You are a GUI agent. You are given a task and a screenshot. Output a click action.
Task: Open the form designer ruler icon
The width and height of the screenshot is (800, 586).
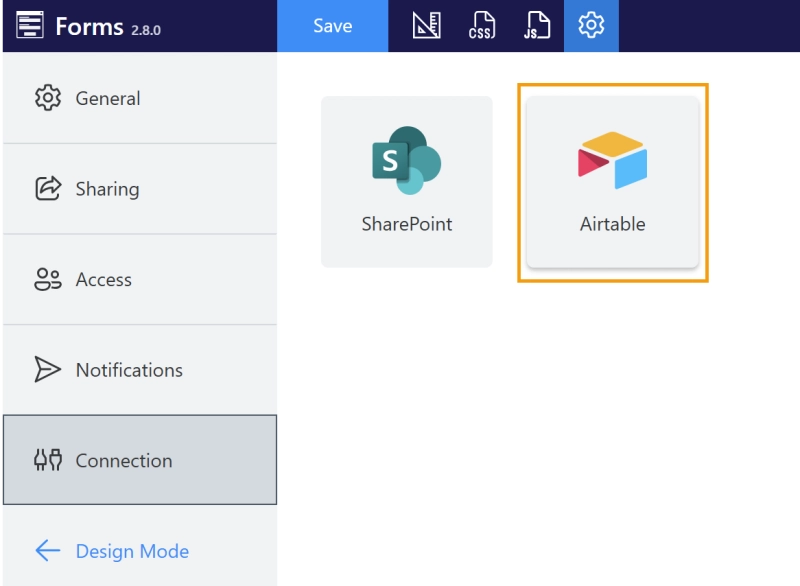[426, 26]
